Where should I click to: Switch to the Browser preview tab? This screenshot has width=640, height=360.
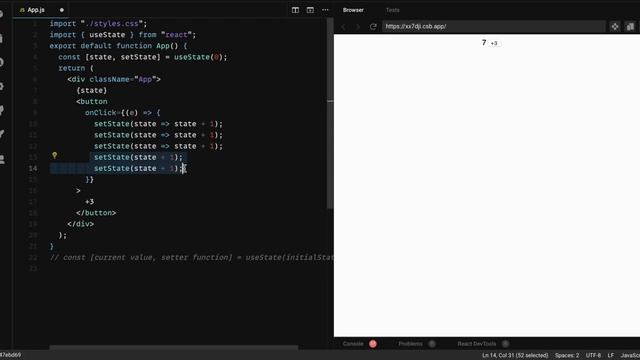[x=353, y=10]
